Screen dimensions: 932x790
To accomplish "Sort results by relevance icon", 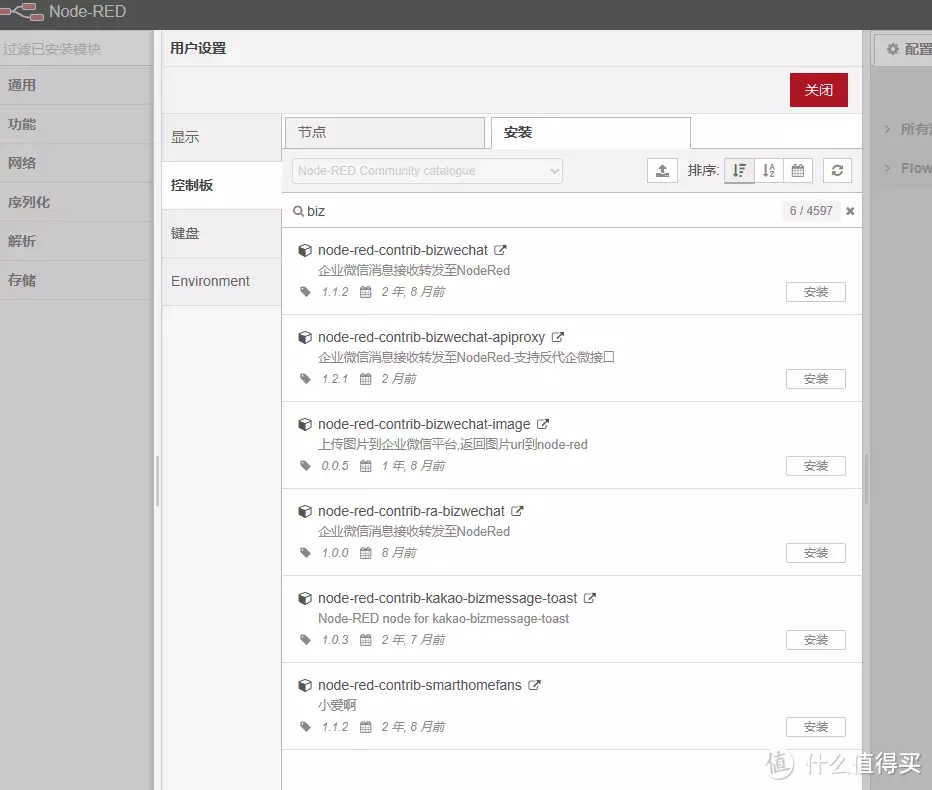I will click(739, 171).
